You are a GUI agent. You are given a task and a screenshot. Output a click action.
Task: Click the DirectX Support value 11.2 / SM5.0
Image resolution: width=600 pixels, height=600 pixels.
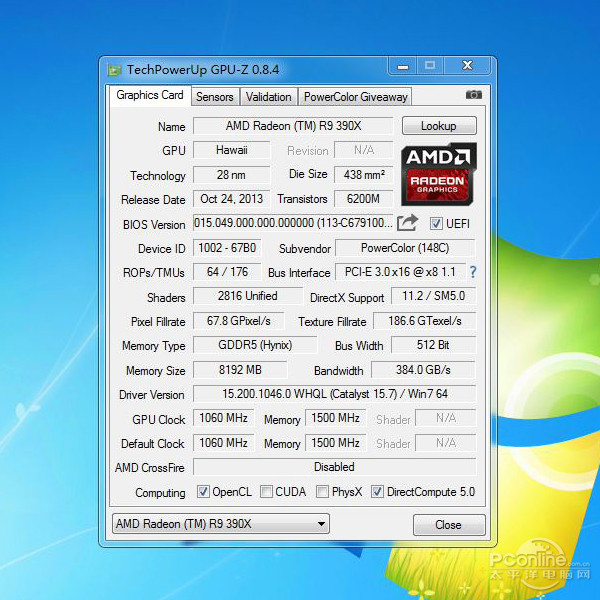(x=434, y=296)
